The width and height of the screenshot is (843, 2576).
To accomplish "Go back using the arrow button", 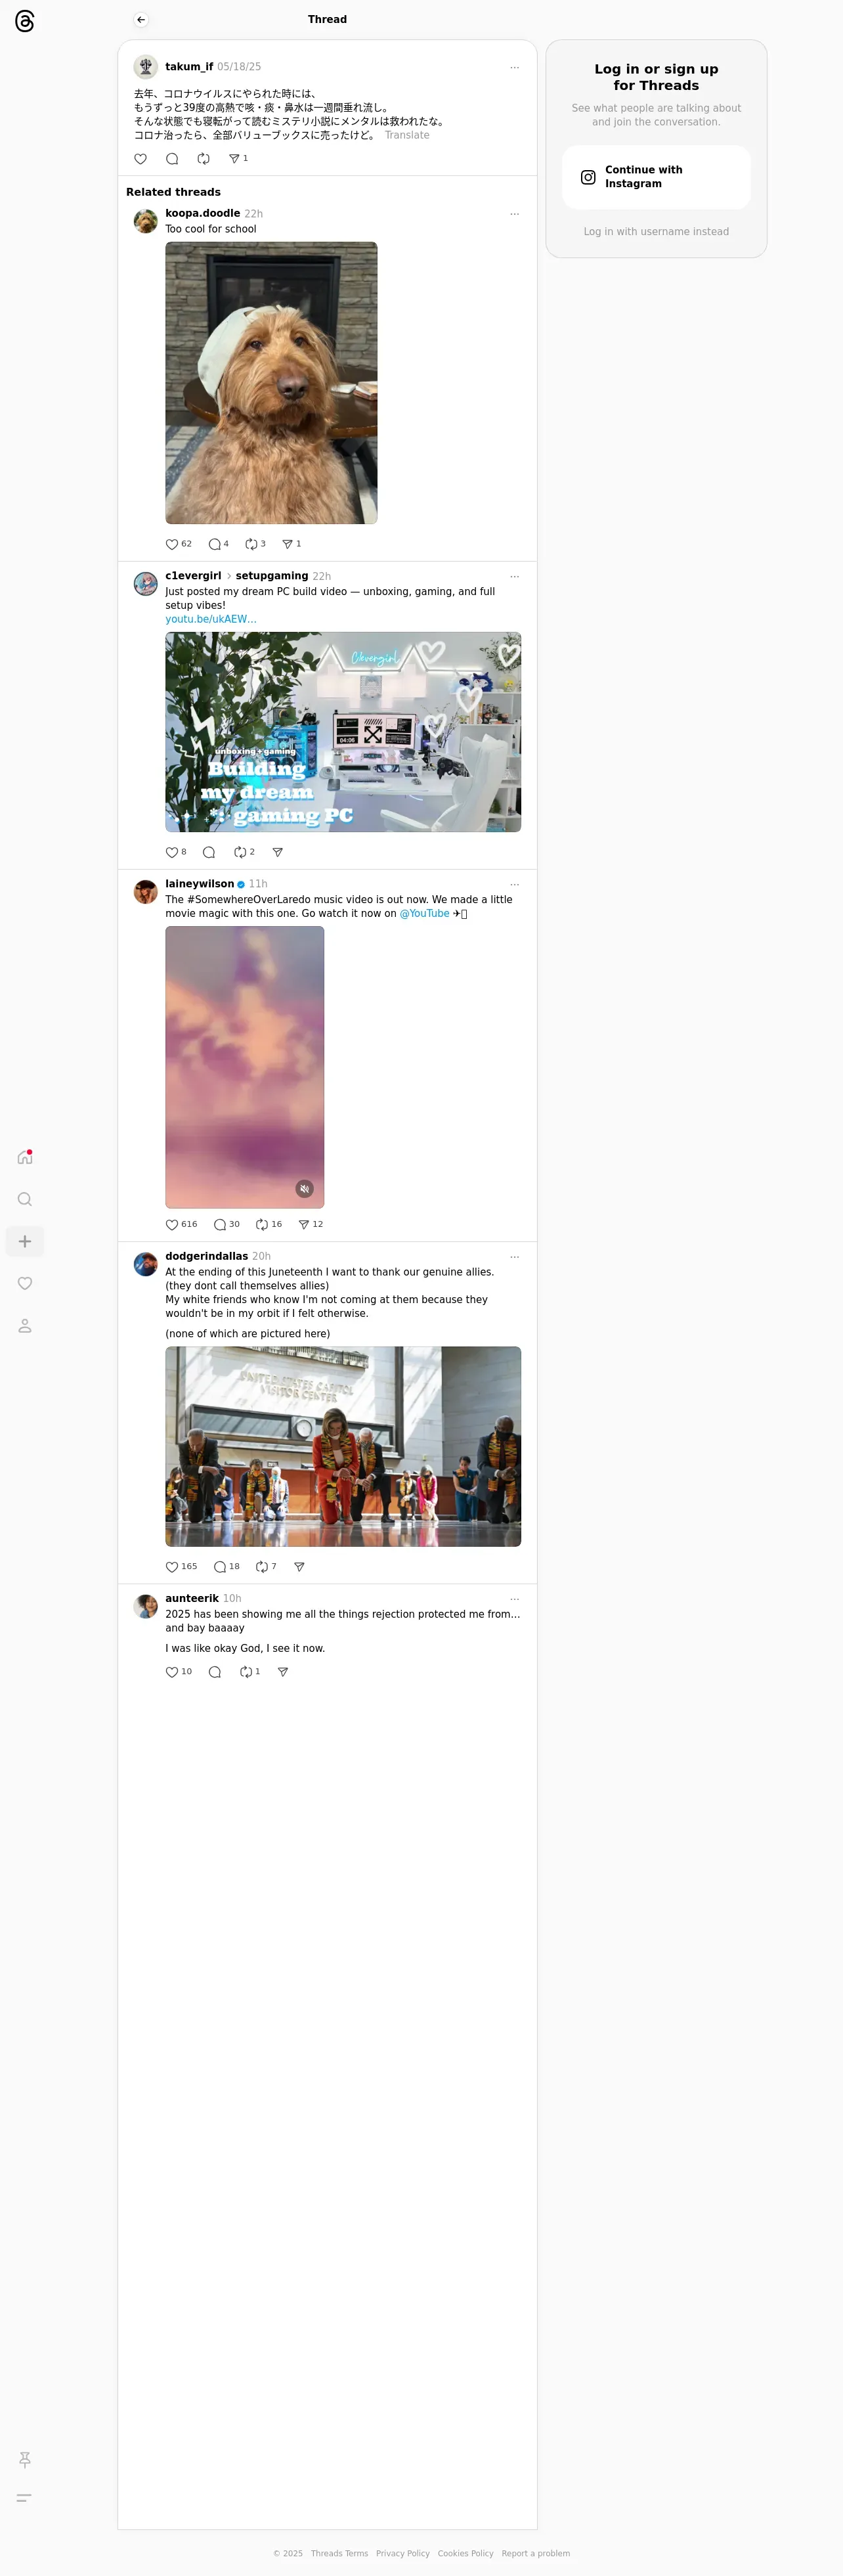I will [x=141, y=20].
